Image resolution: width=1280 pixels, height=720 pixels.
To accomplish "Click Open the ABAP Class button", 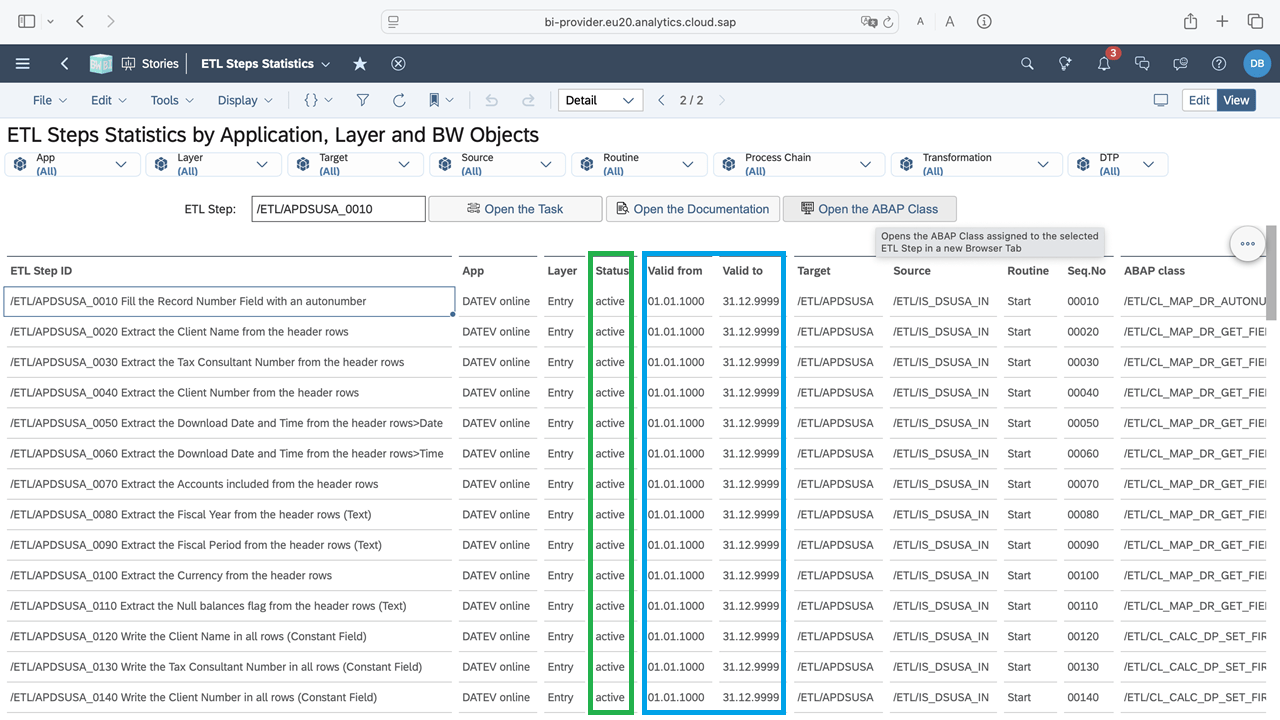I will [x=869, y=209].
